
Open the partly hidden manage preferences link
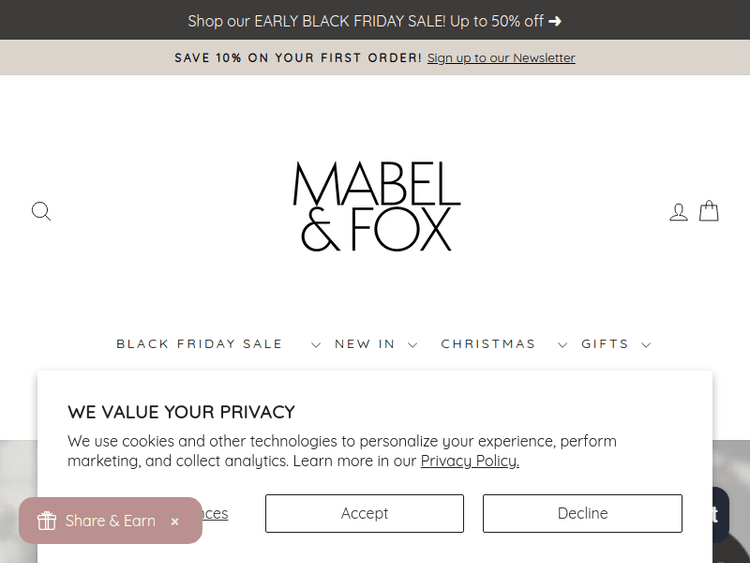pyautogui.click(x=215, y=514)
